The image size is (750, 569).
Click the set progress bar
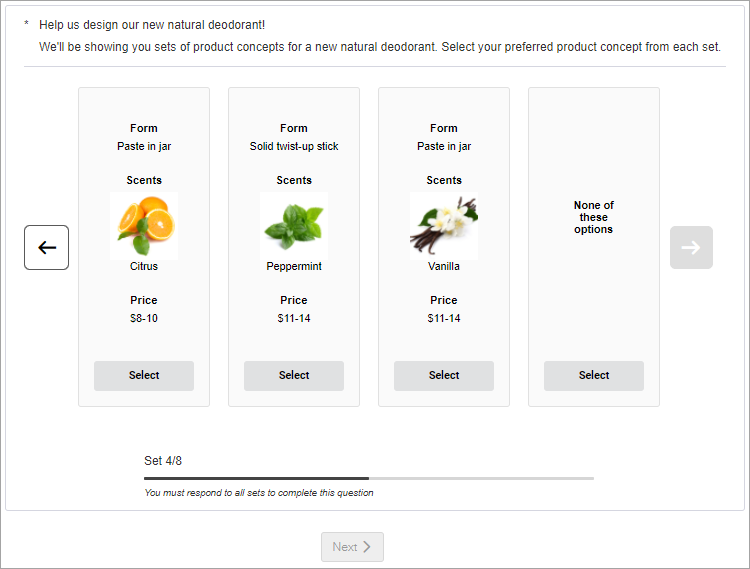pyautogui.click(x=369, y=478)
